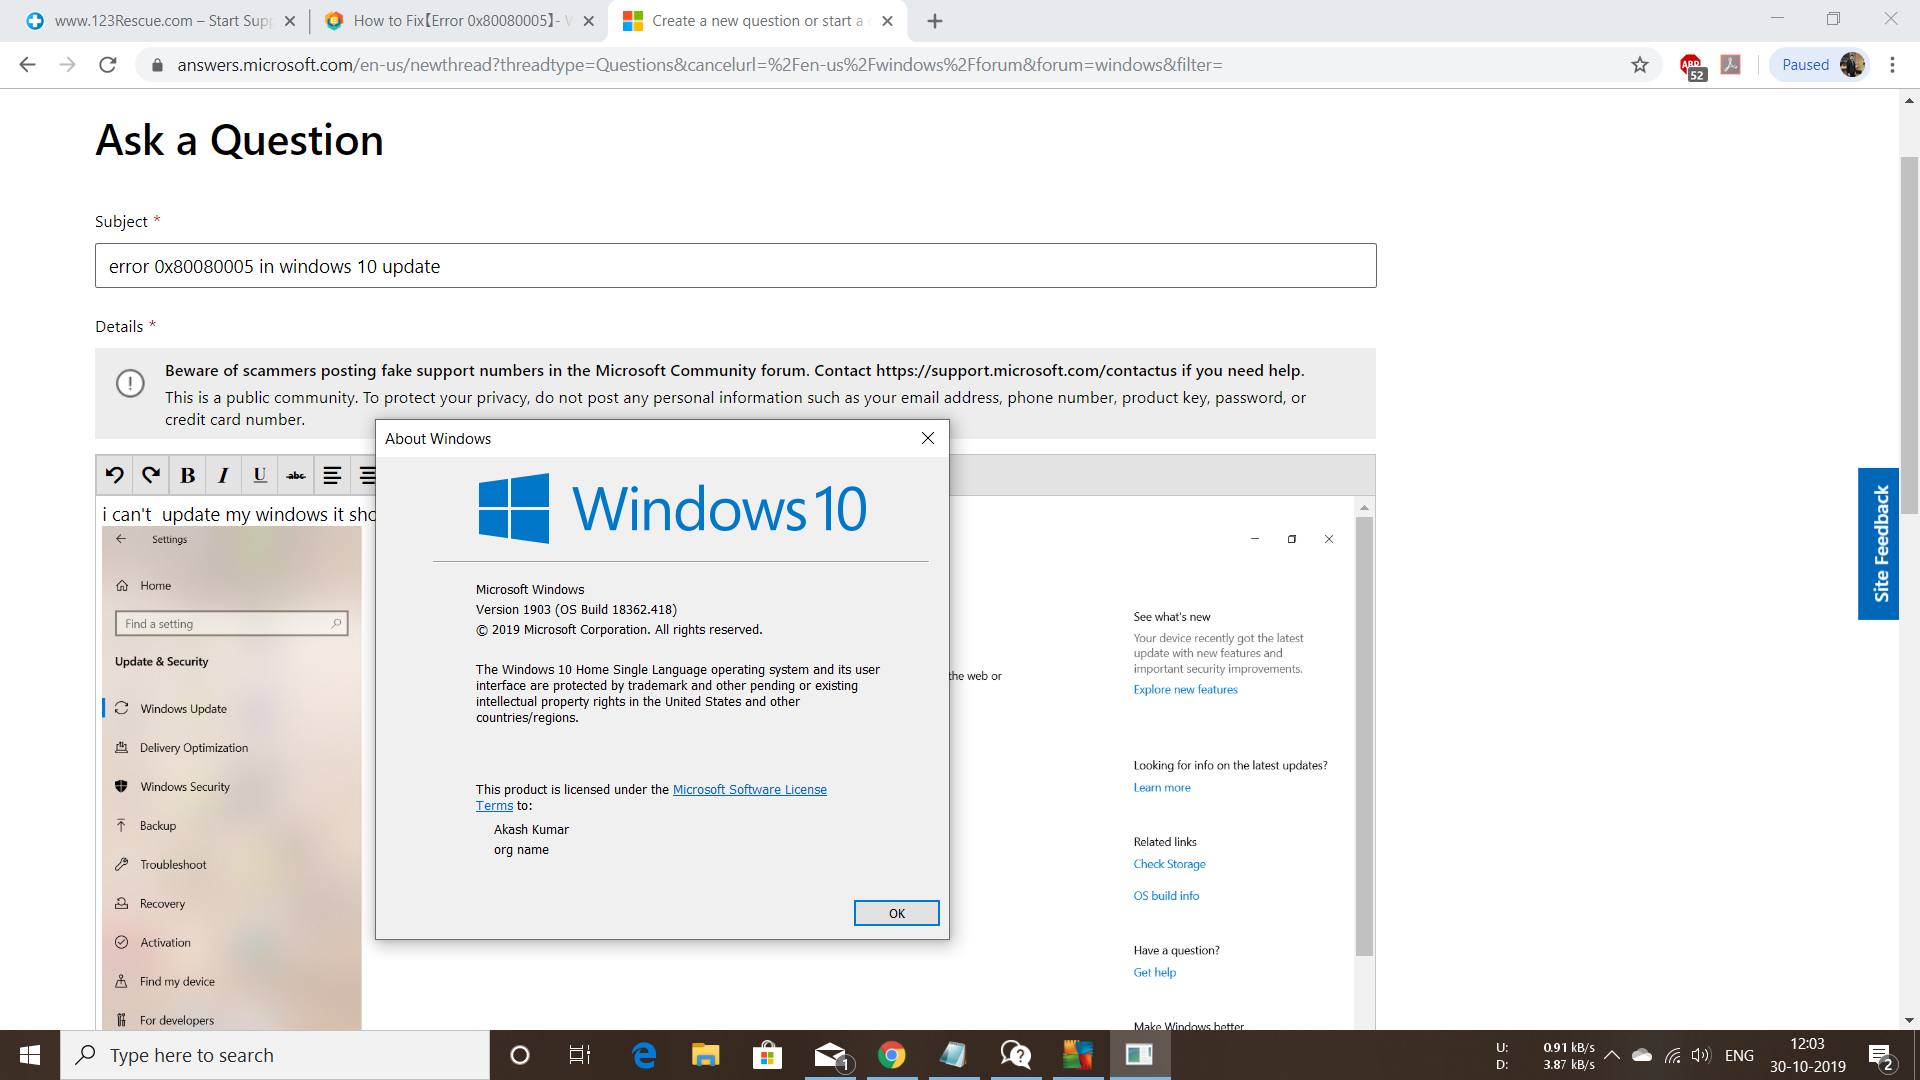
Task: Open Microsoft Store from taskbar
Action: 767,1055
